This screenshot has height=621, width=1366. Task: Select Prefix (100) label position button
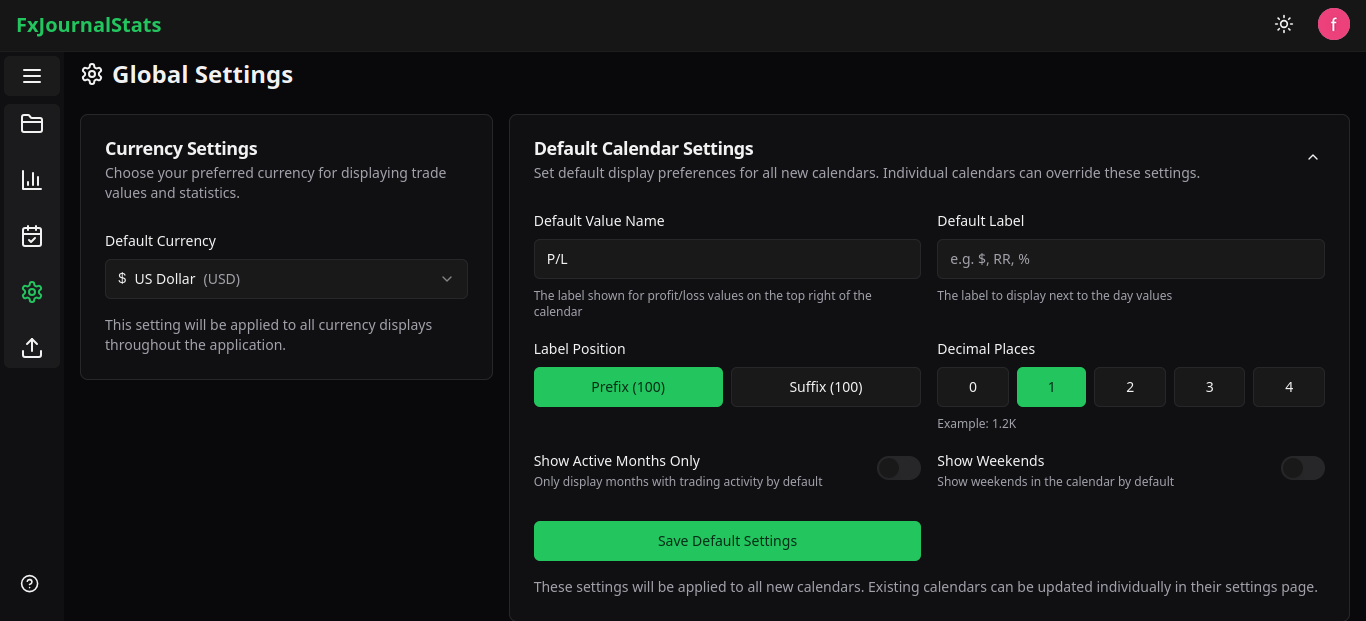click(x=628, y=386)
